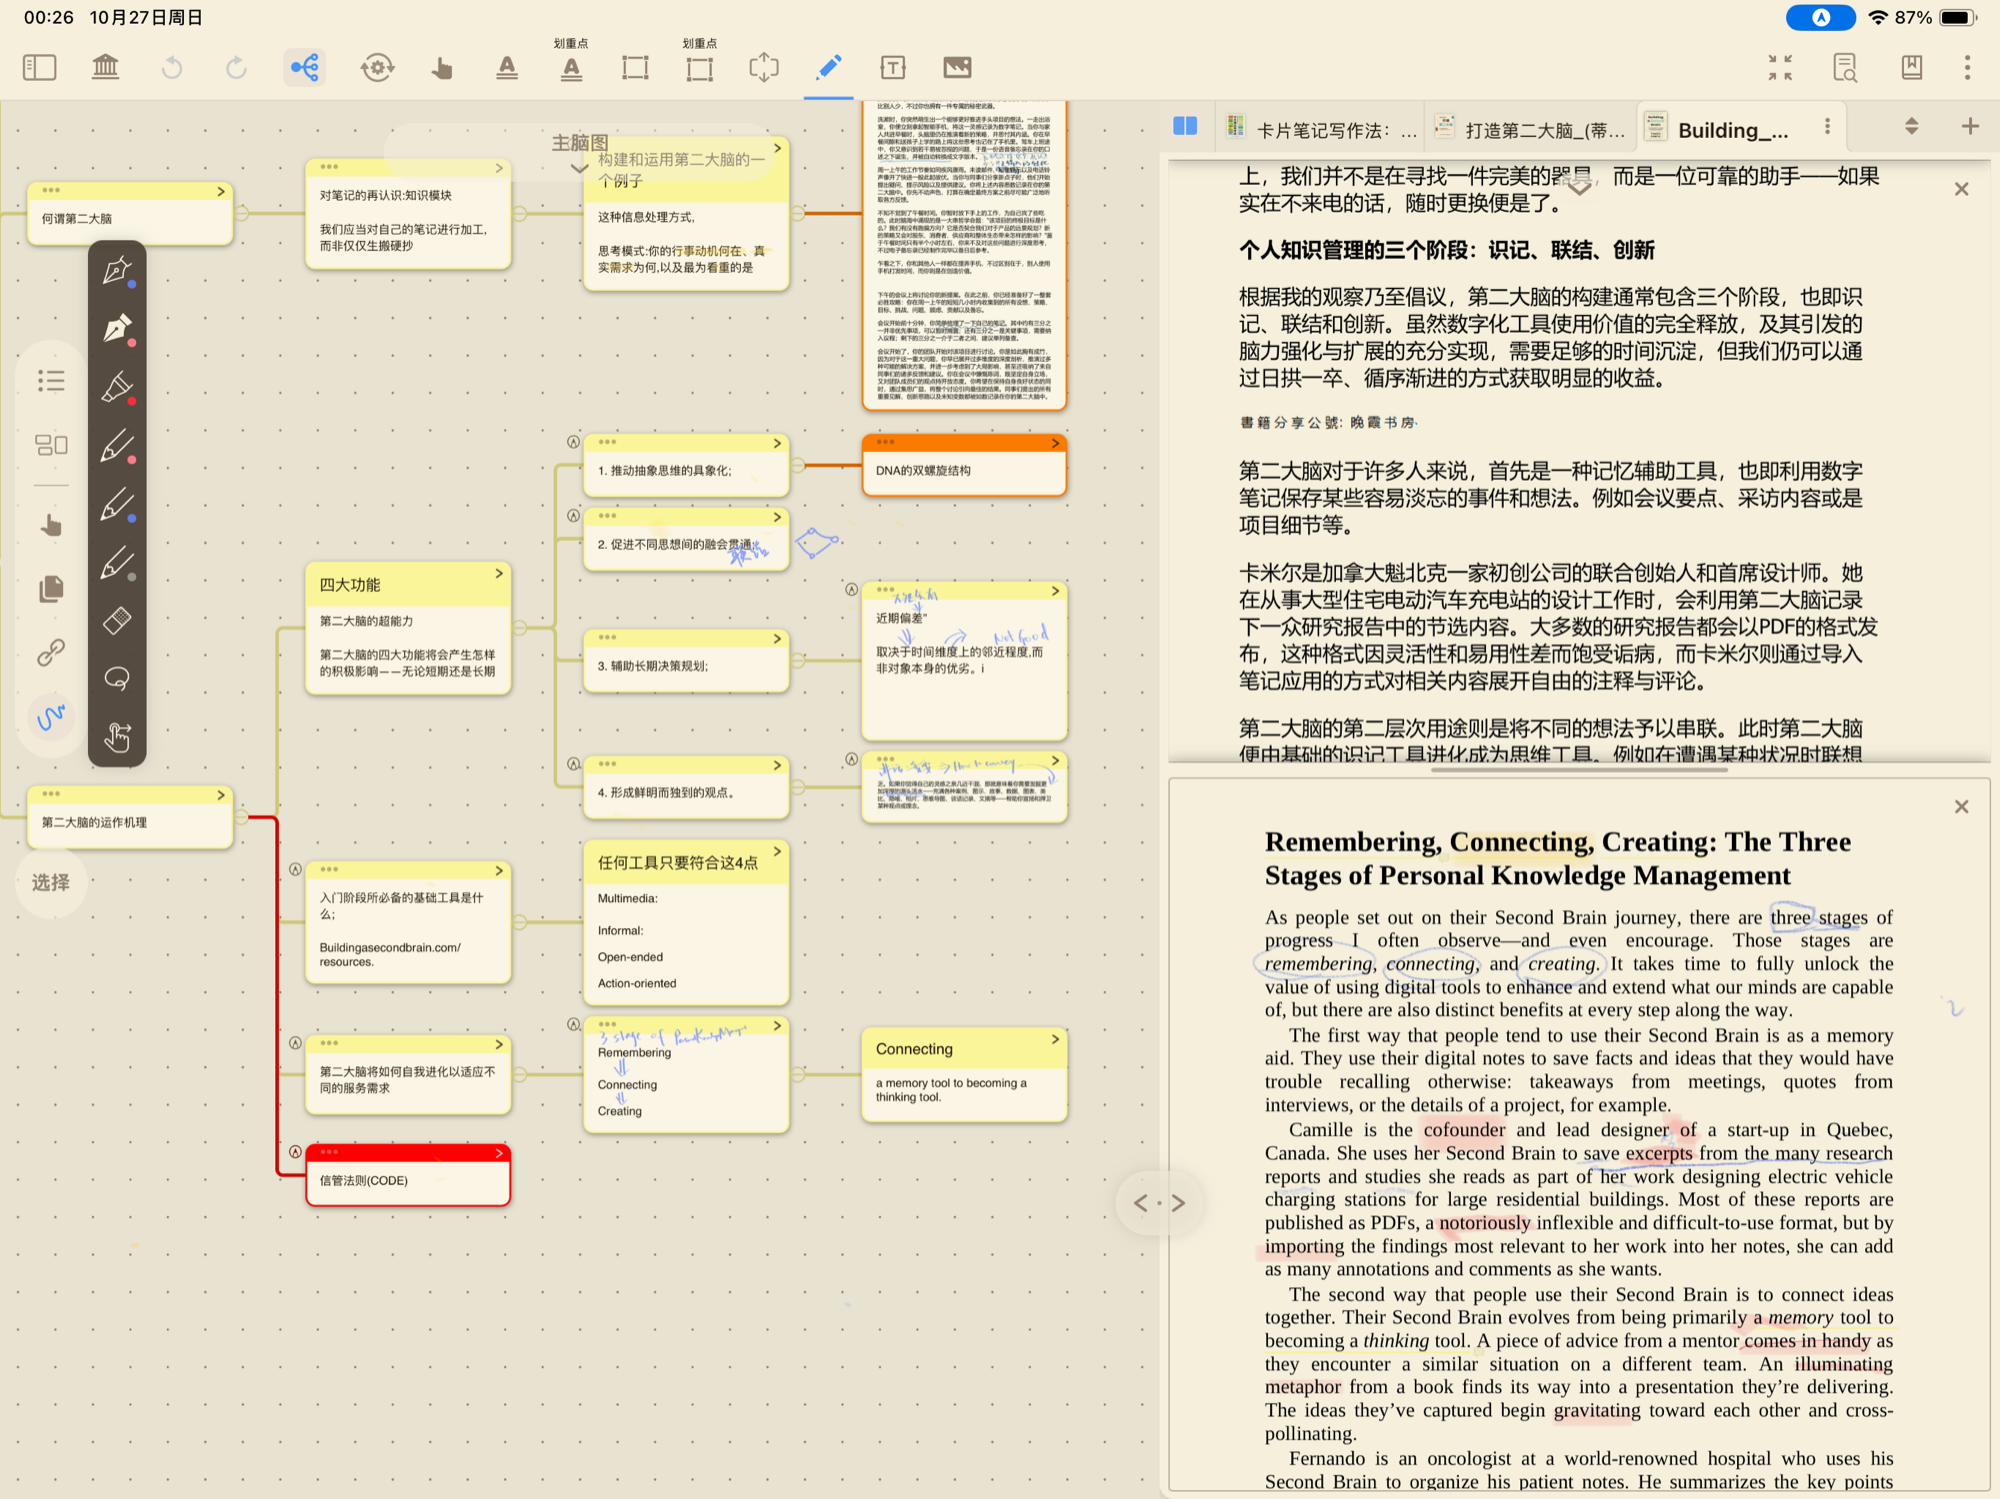
Task: Choose the highlighter marker with red dot
Action: coord(117,388)
